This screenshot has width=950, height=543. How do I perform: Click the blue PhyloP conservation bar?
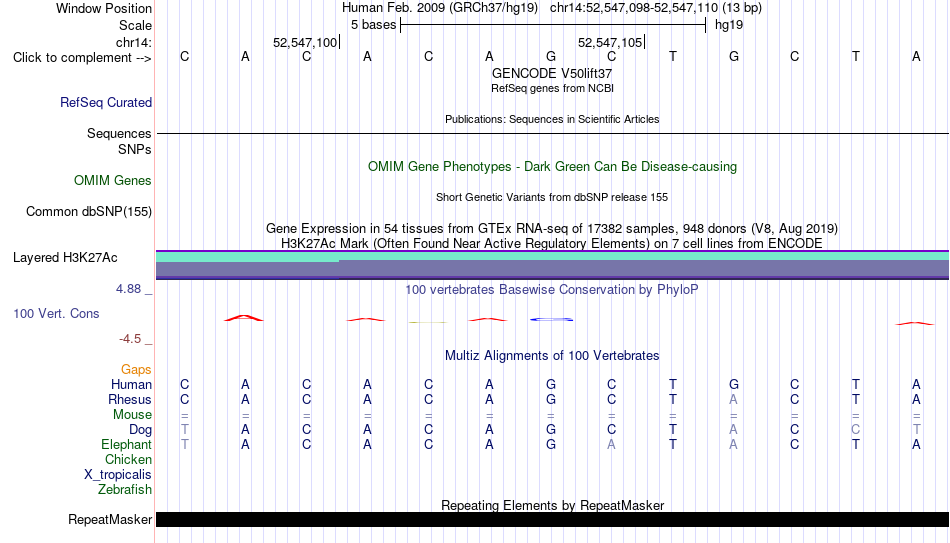point(551,319)
